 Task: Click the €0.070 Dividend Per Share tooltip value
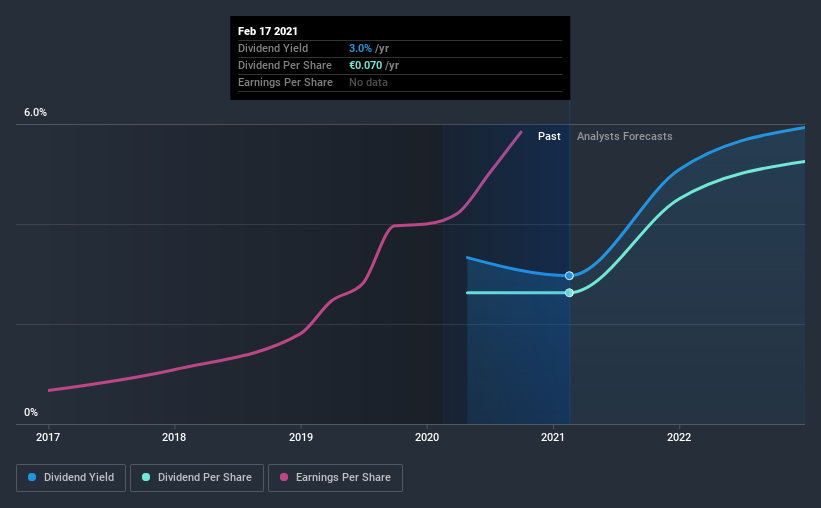(x=365, y=65)
